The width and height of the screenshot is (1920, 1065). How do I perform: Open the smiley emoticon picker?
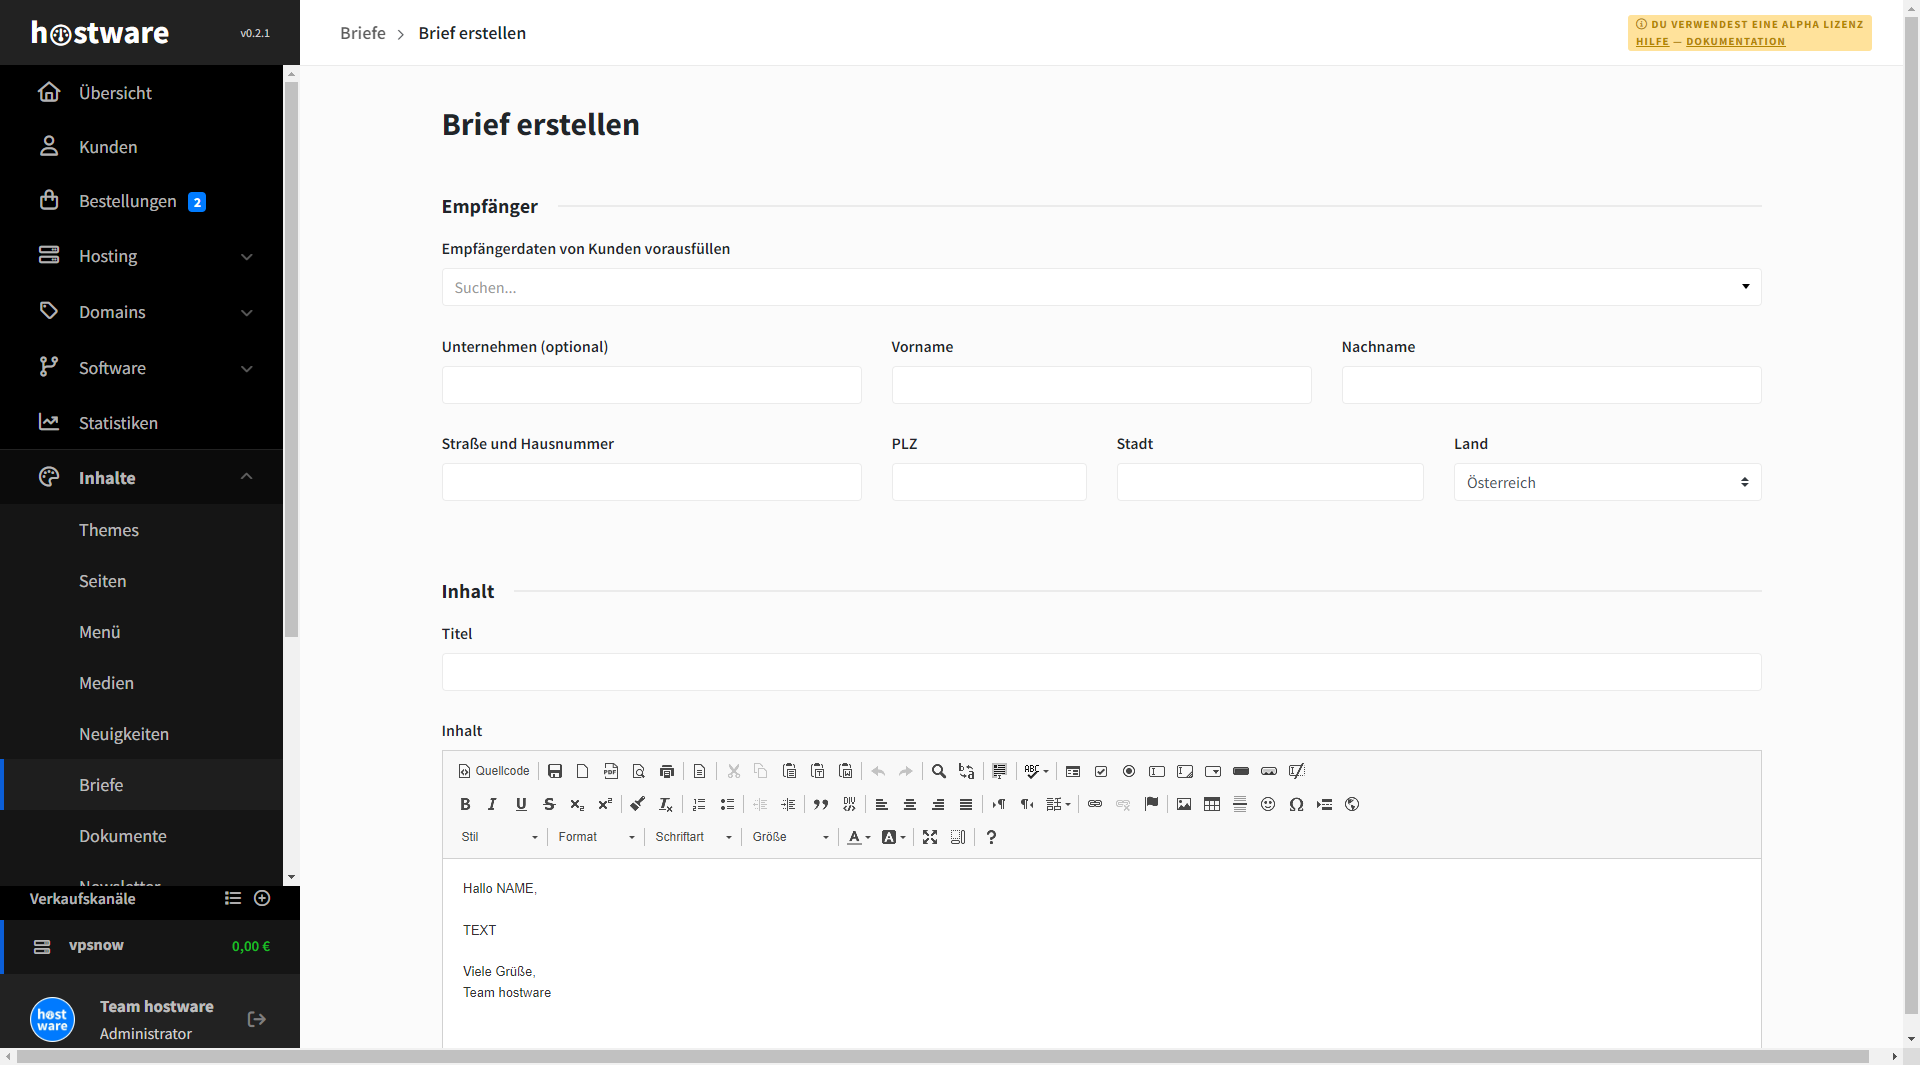1268,804
